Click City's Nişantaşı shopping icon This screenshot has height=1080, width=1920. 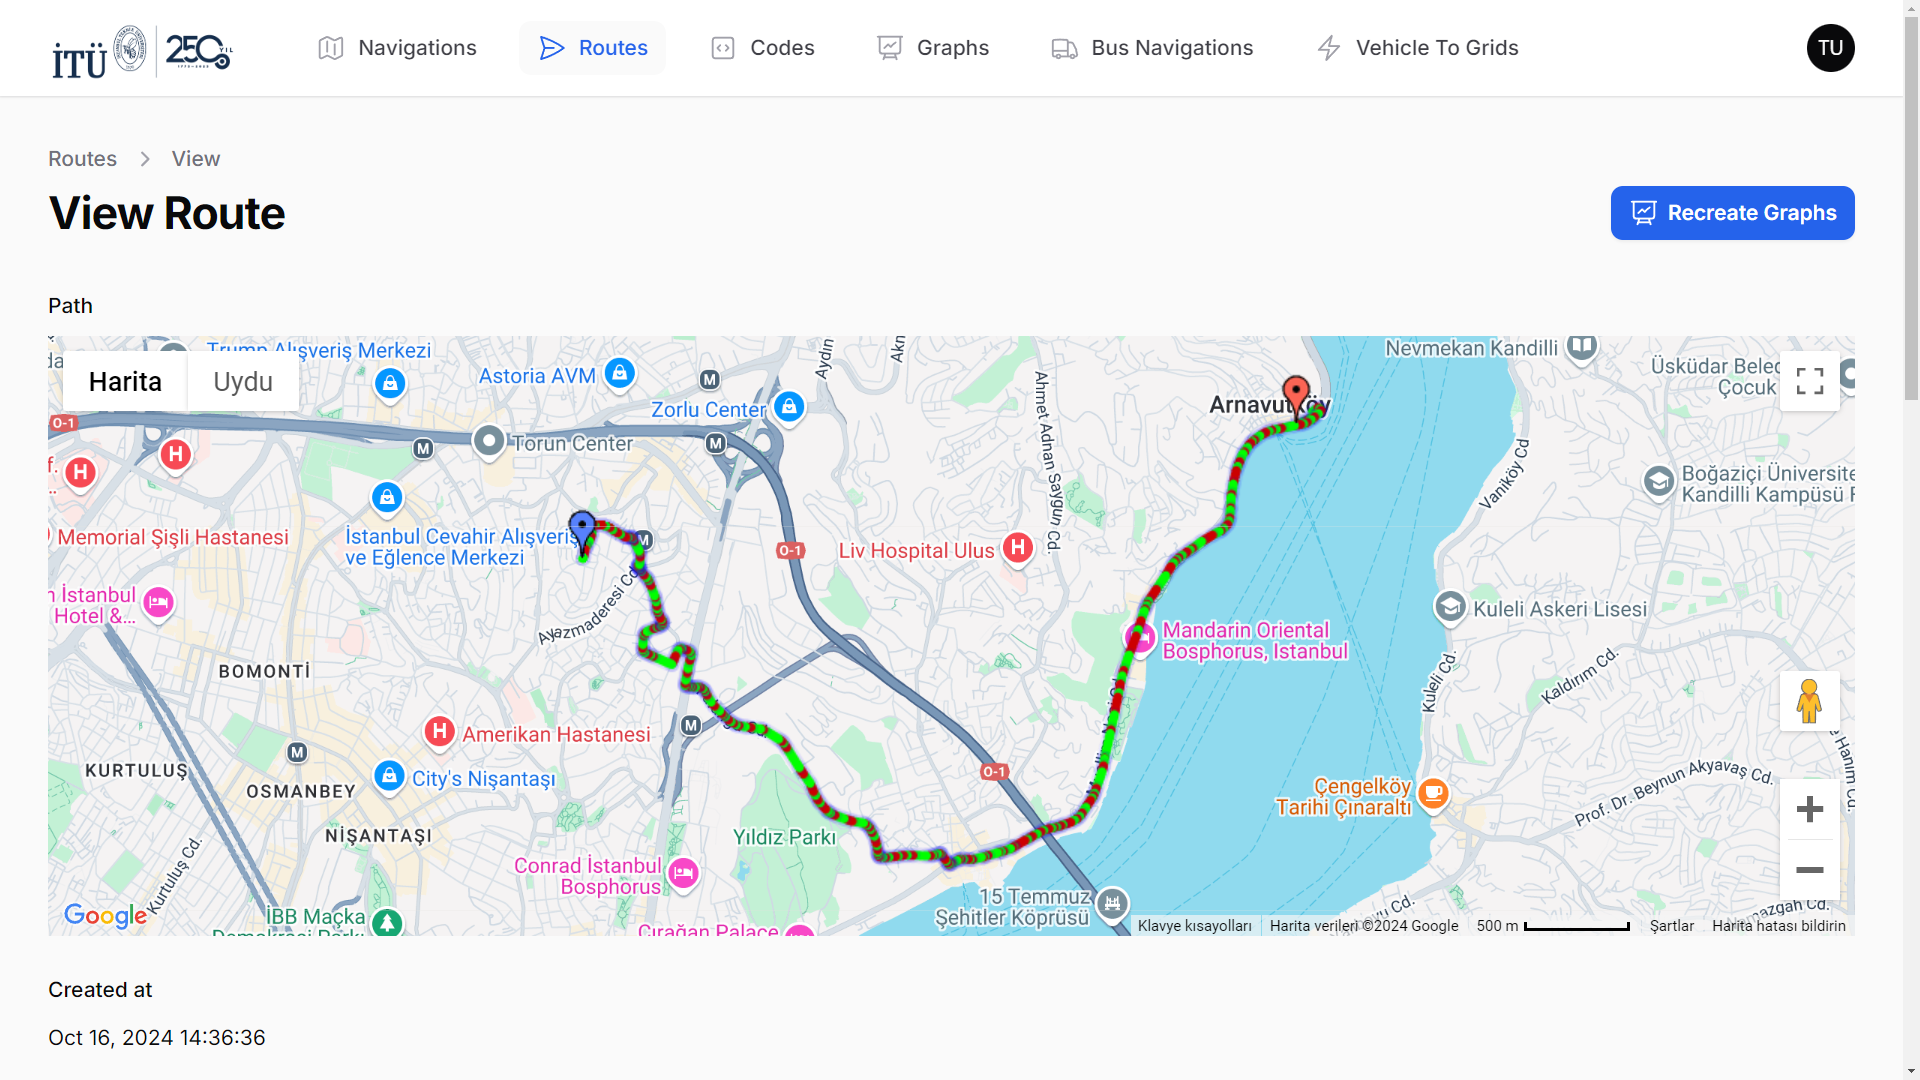pos(389,775)
